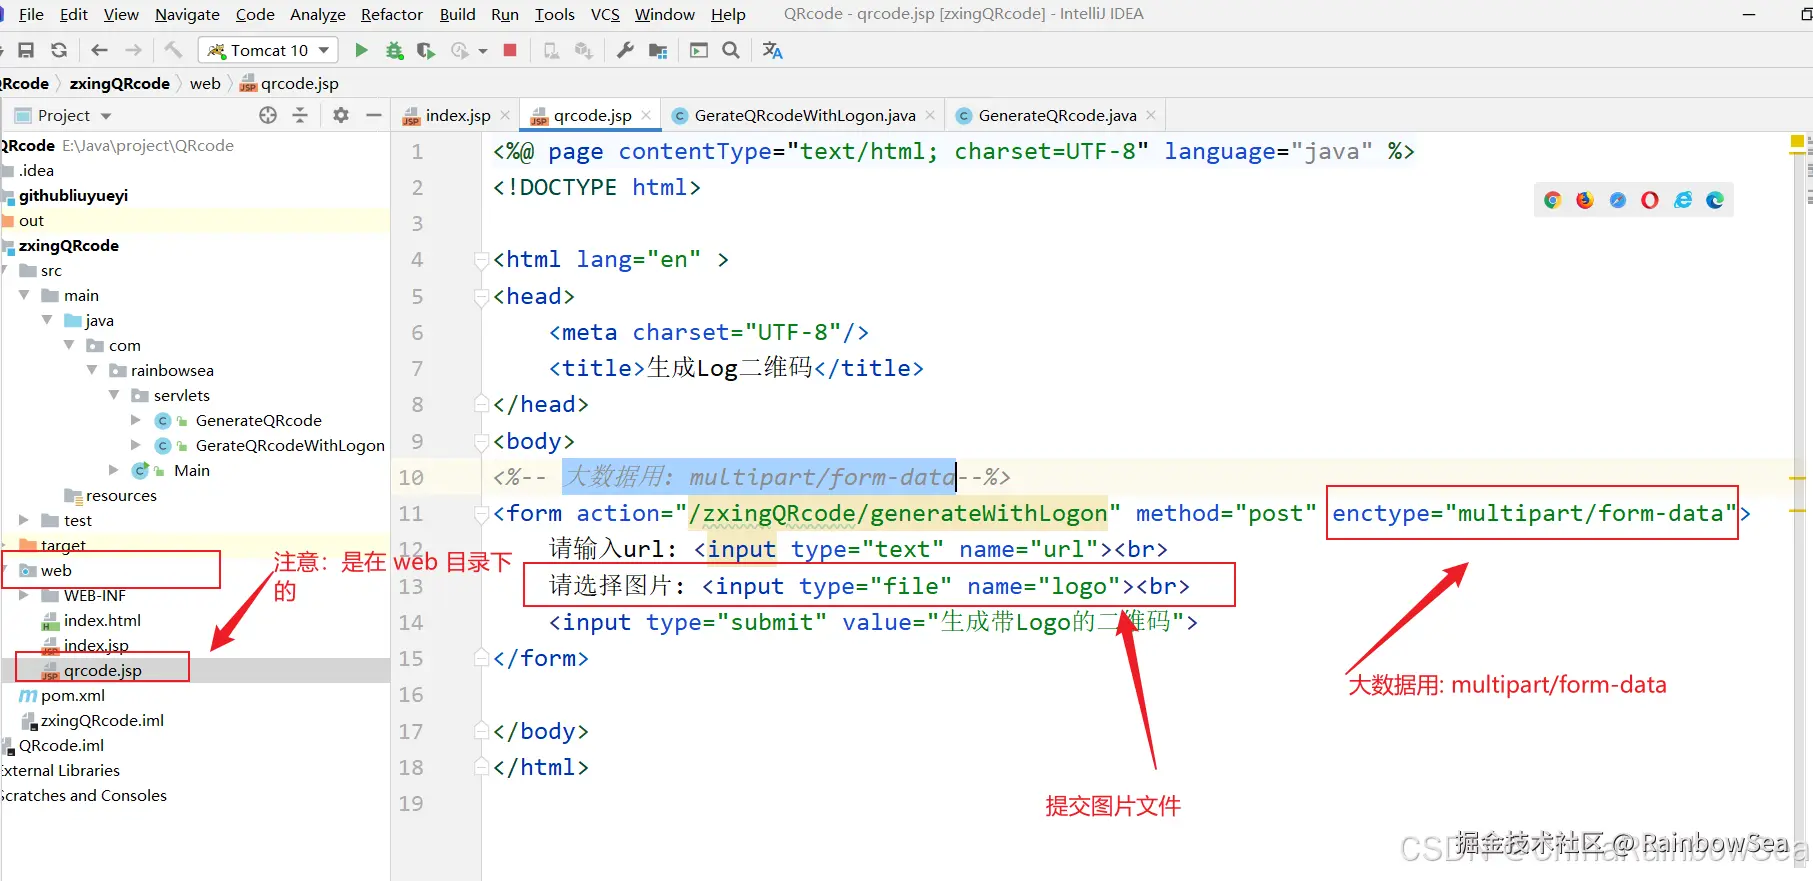Viewport: 1813px width, 881px height.
Task: Start debugging with the green bug icon
Action: pyautogui.click(x=395, y=50)
